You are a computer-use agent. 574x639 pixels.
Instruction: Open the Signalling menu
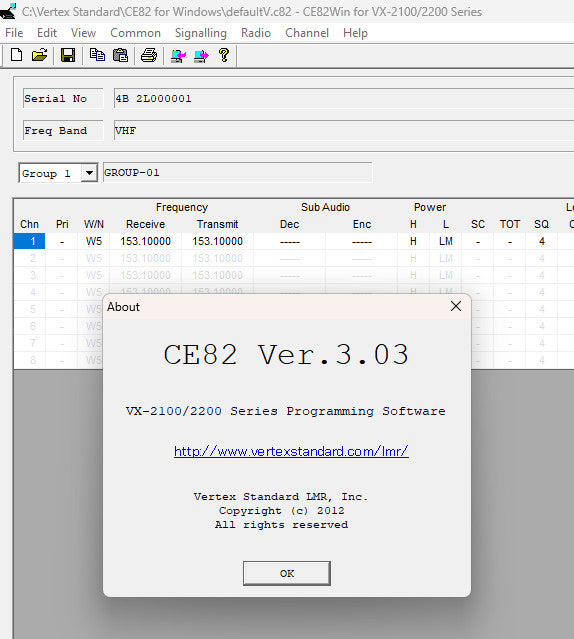point(201,33)
